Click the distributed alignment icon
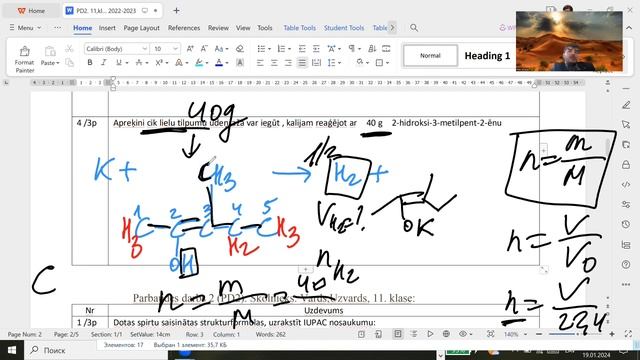This screenshot has width=640, height=360. tap(316, 63)
